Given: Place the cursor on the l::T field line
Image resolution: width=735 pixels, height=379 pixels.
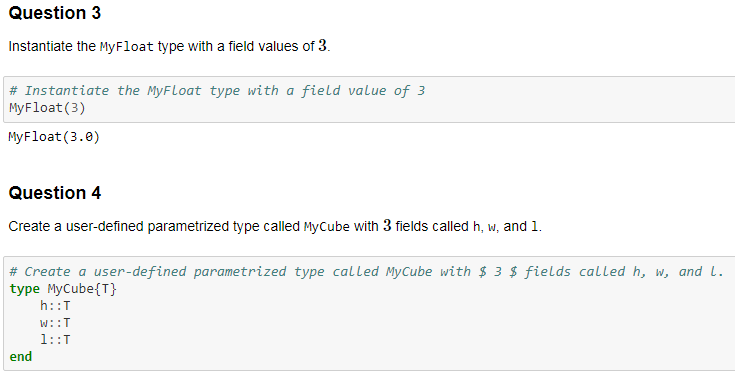Looking at the screenshot, I should [55, 340].
